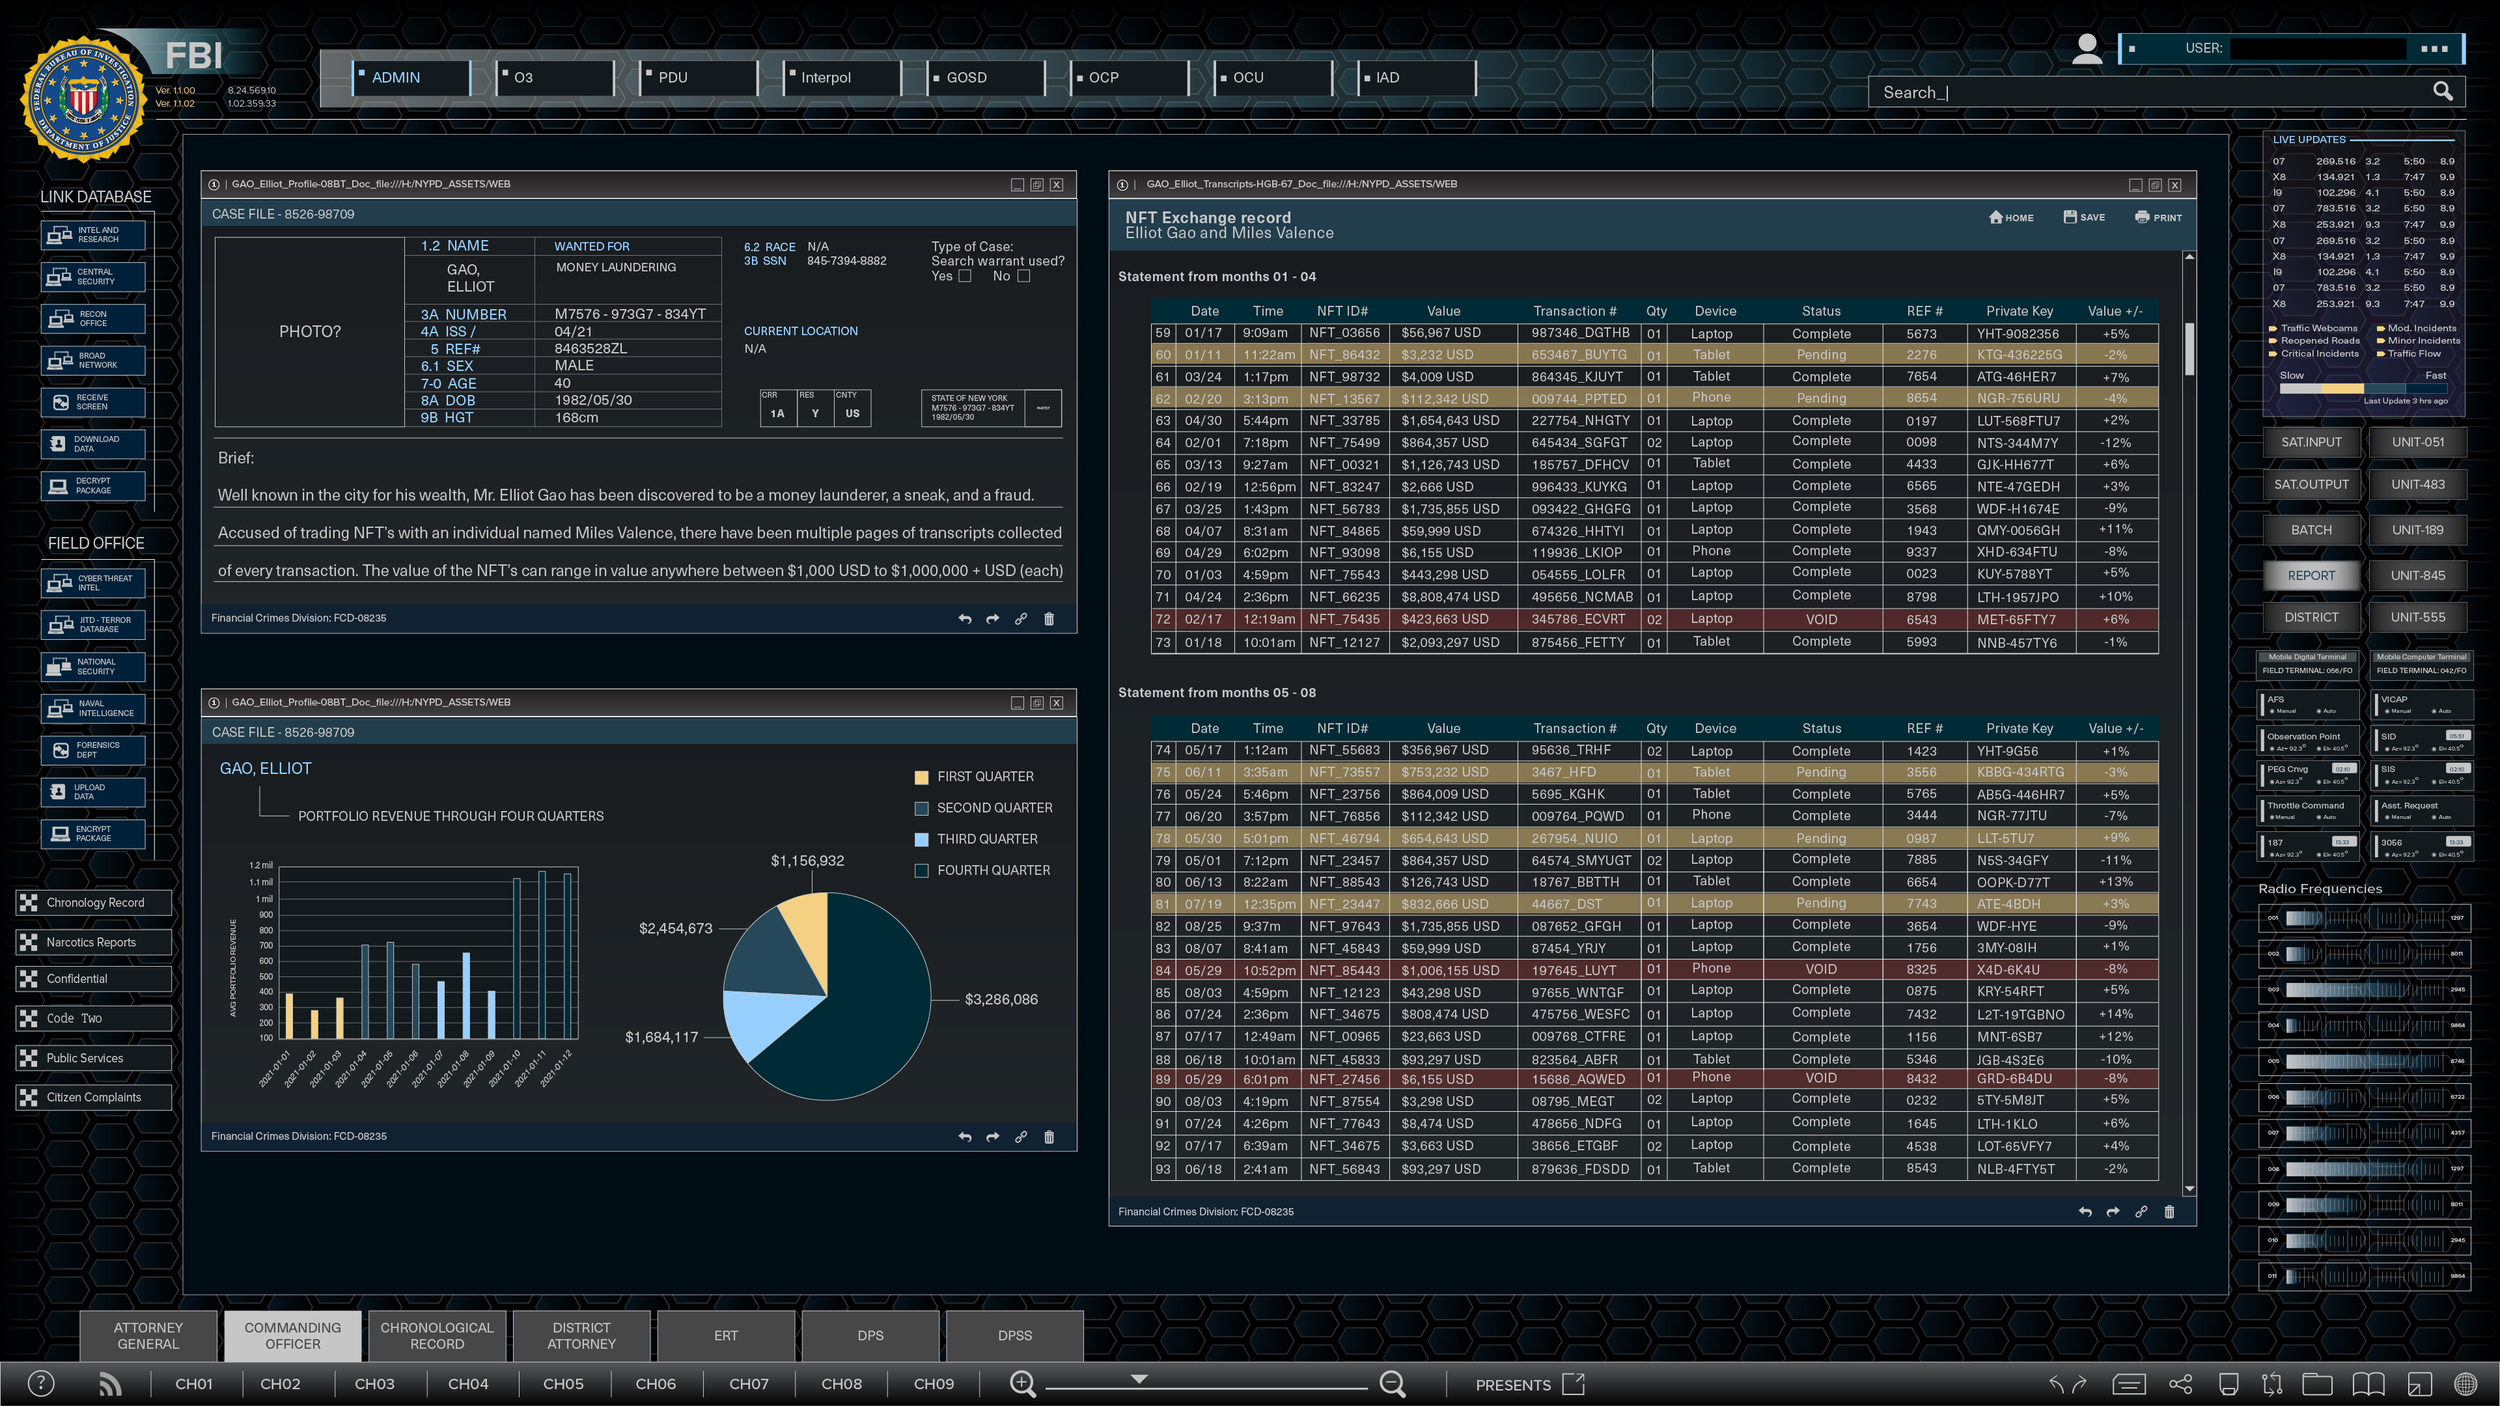
Task: Open JTTD Terror Database item
Action: (94, 625)
